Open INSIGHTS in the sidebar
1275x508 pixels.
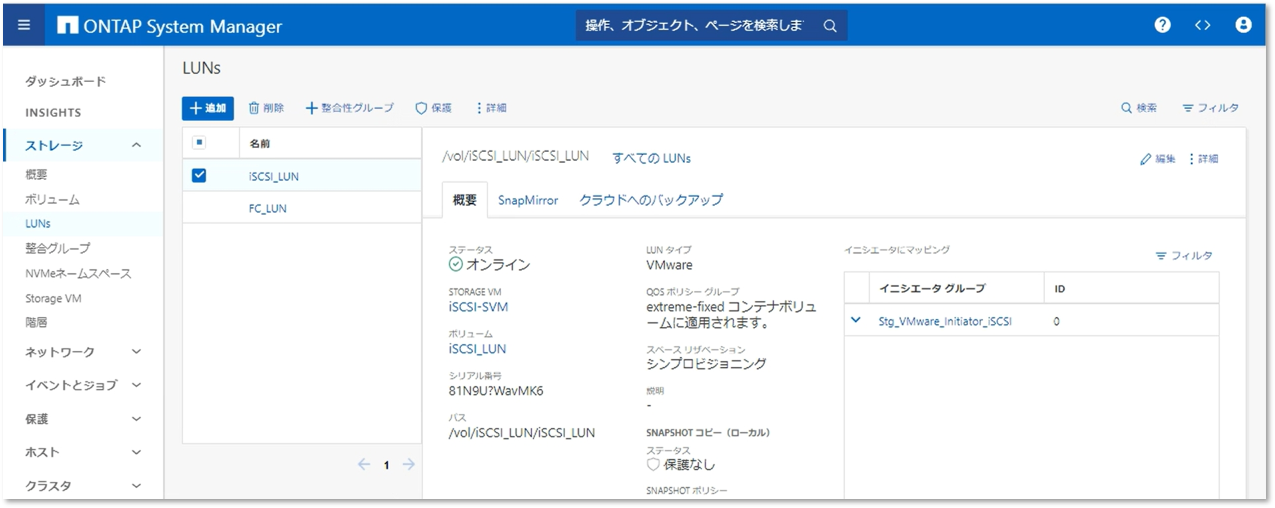53,113
